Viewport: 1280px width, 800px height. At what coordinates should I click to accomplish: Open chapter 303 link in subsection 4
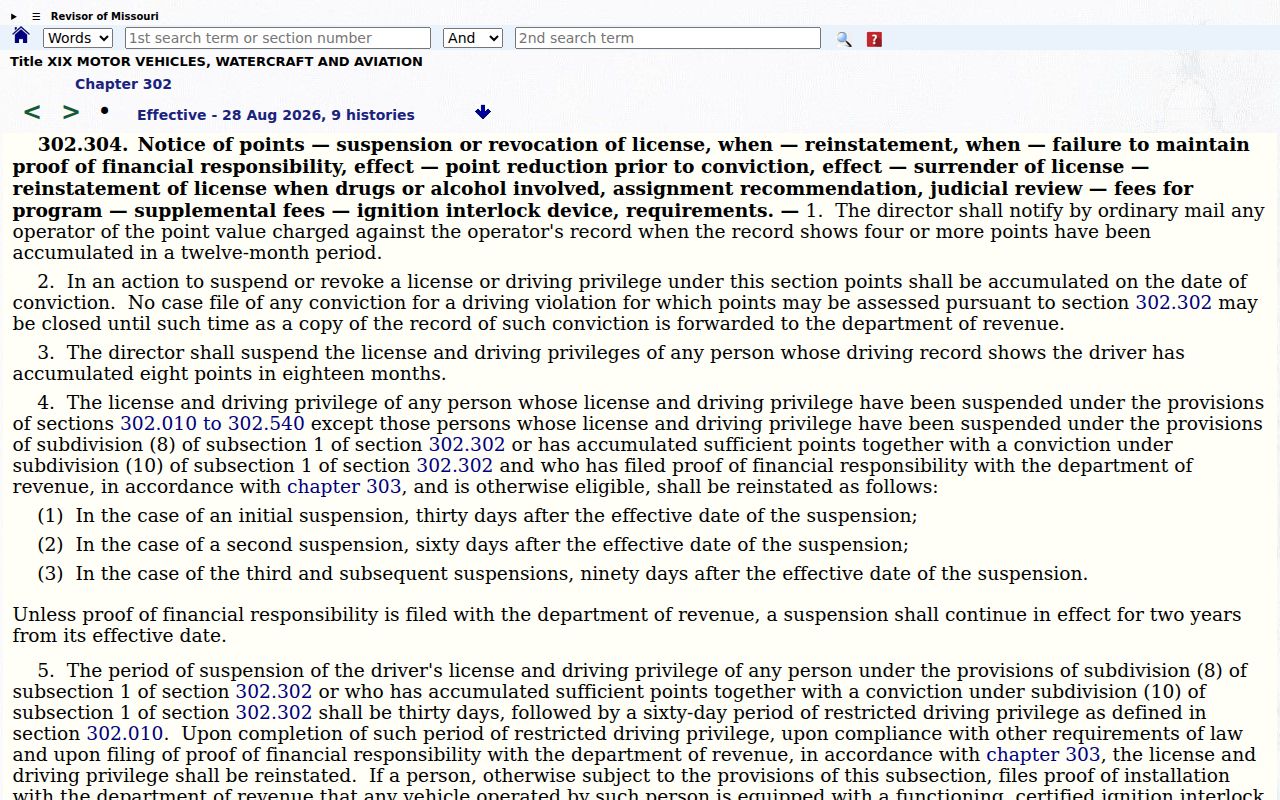click(344, 487)
